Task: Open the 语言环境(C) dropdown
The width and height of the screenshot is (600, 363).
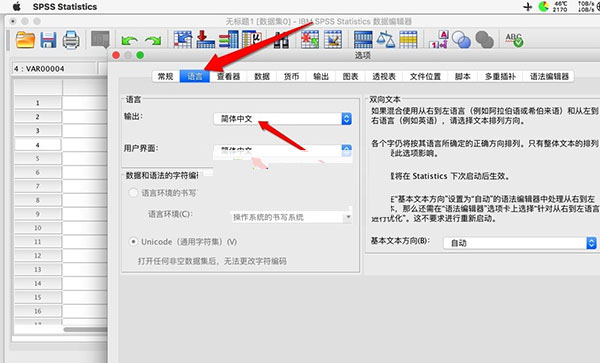Action: [x=291, y=217]
